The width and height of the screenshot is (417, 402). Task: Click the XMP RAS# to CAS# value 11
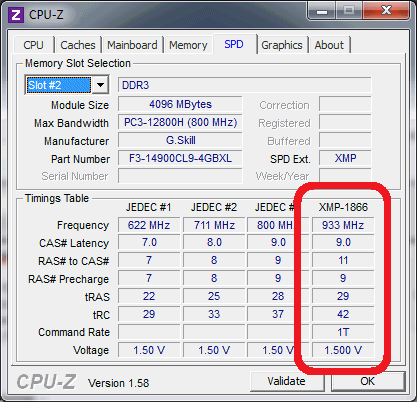[343, 260]
